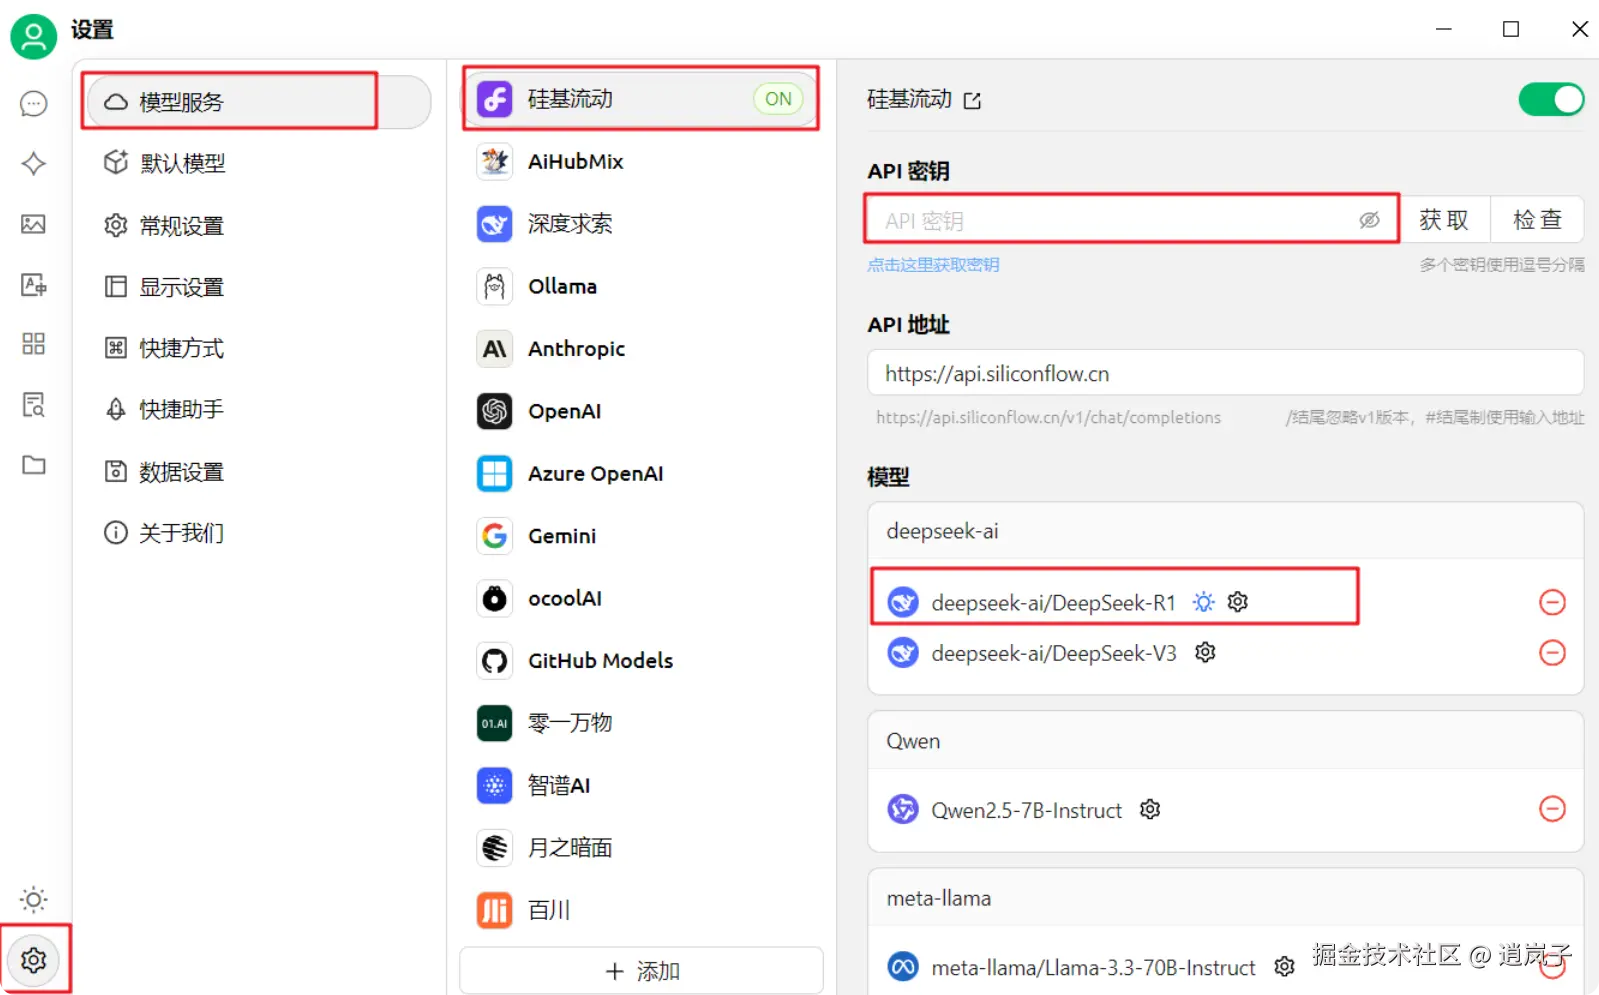The width and height of the screenshot is (1599, 995).
Task: Collapse the meta-llama model group header
Action: pyautogui.click(x=1225, y=898)
